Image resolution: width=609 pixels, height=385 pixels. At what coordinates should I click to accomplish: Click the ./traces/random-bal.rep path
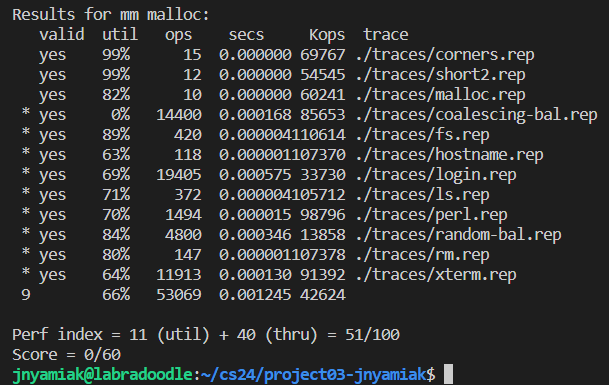click(458, 235)
